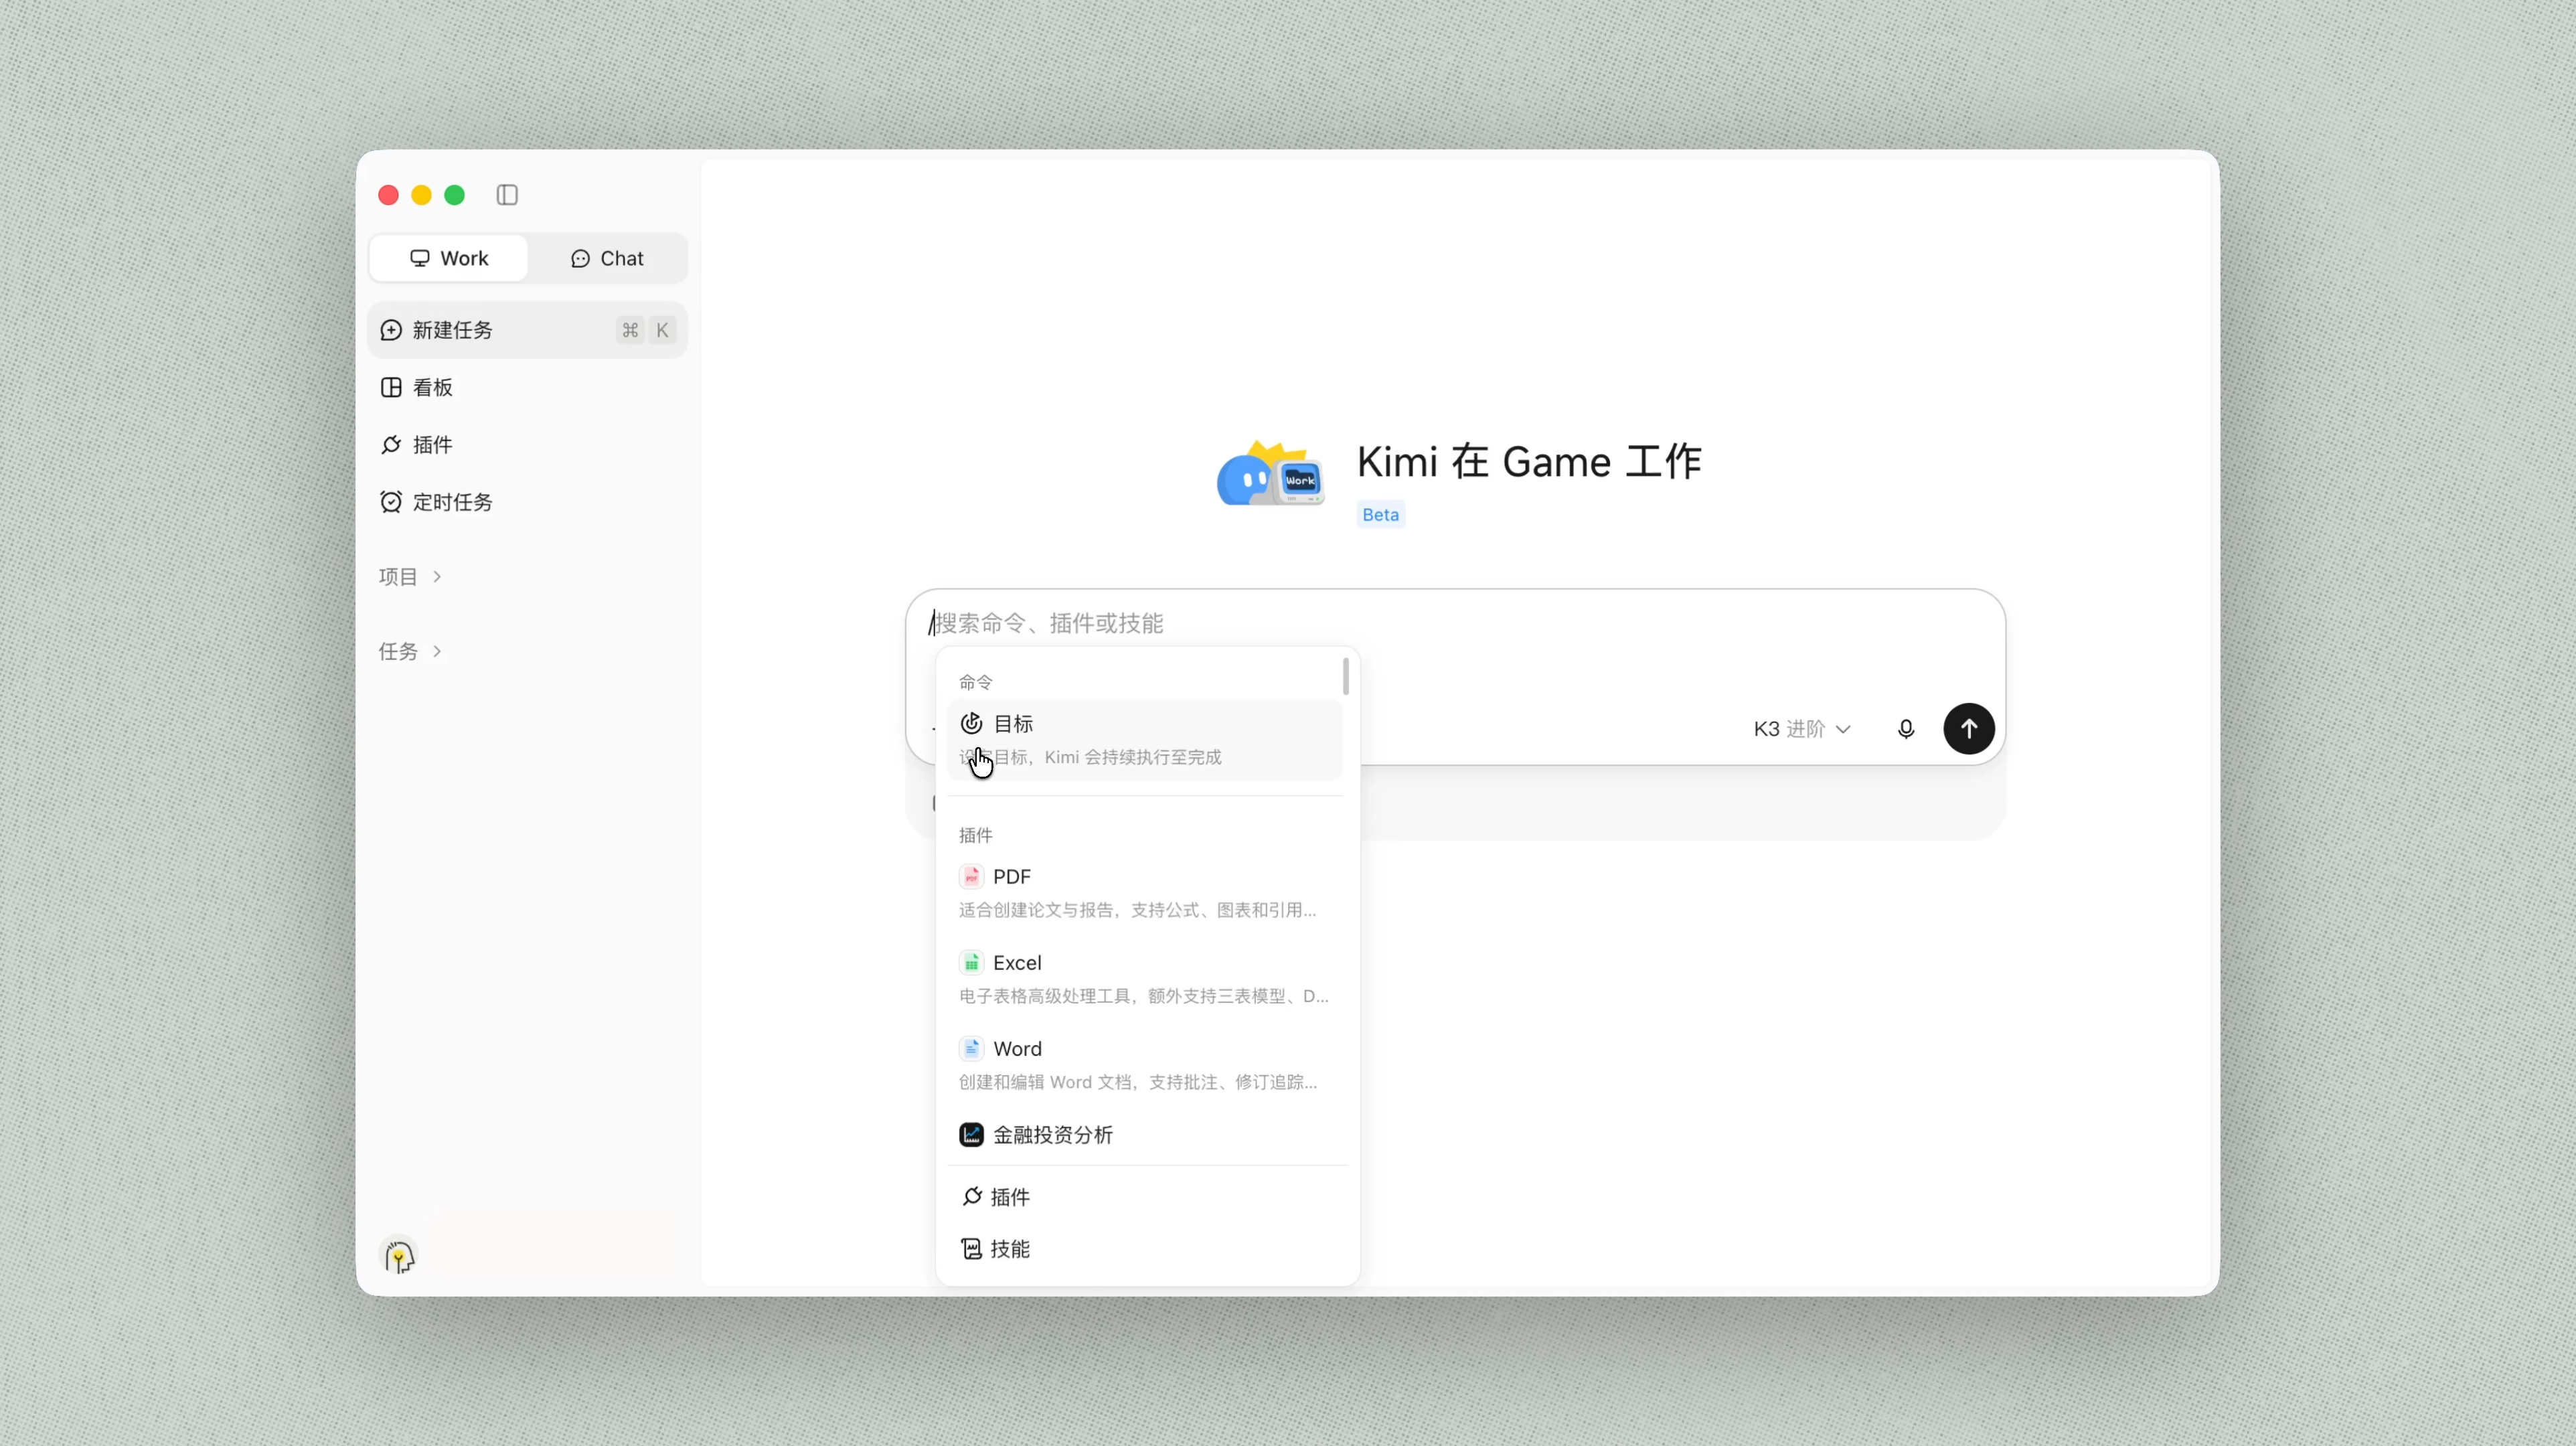2576x1446 pixels.
Task: Open 插件 in the left sidebar
Action: tap(528, 444)
